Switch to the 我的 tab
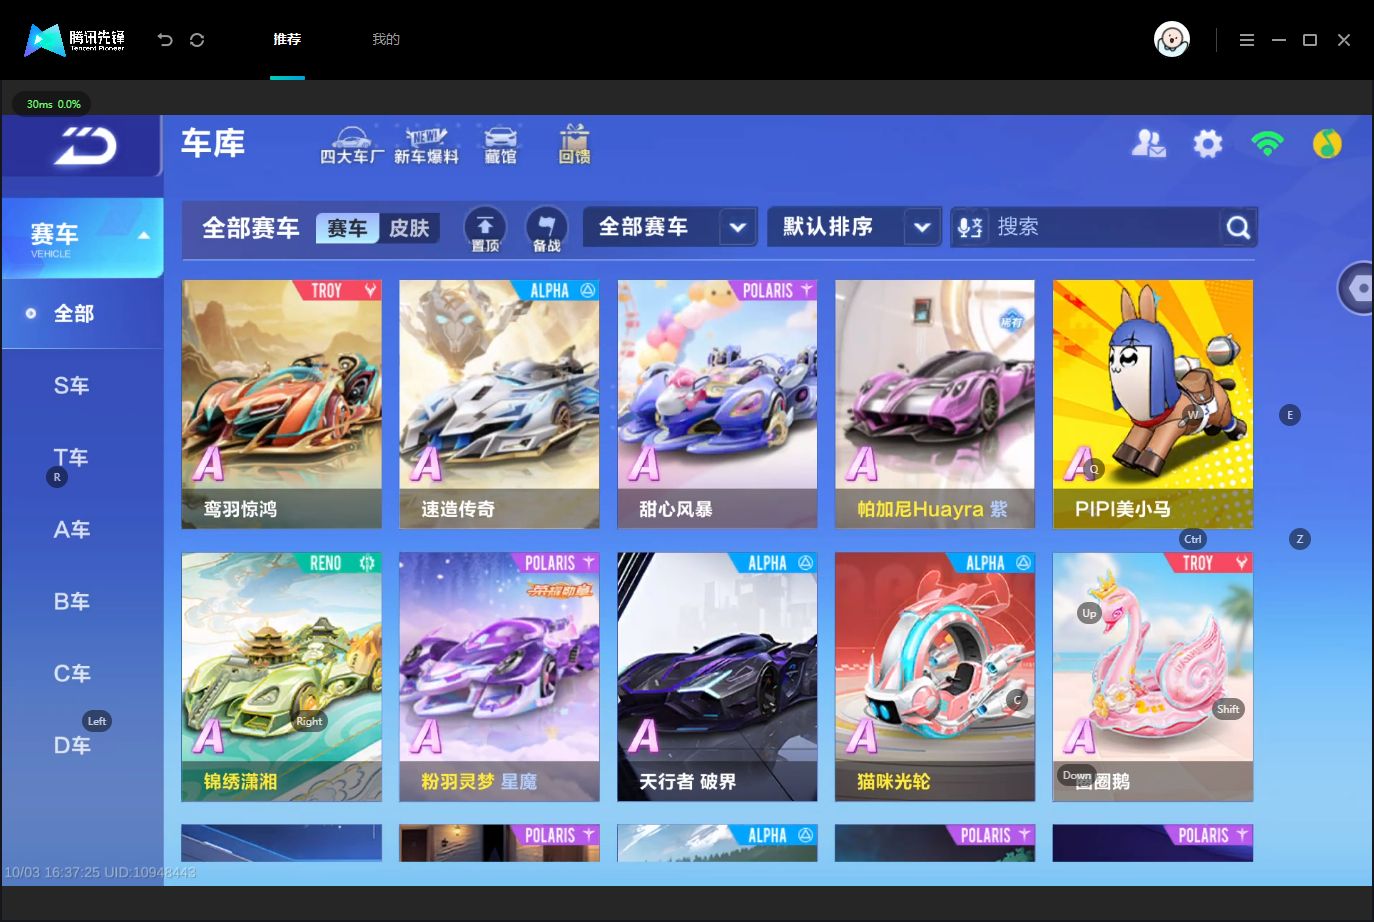The width and height of the screenshot is (1374, 922). pyautogui.click(x=386, y=40)
